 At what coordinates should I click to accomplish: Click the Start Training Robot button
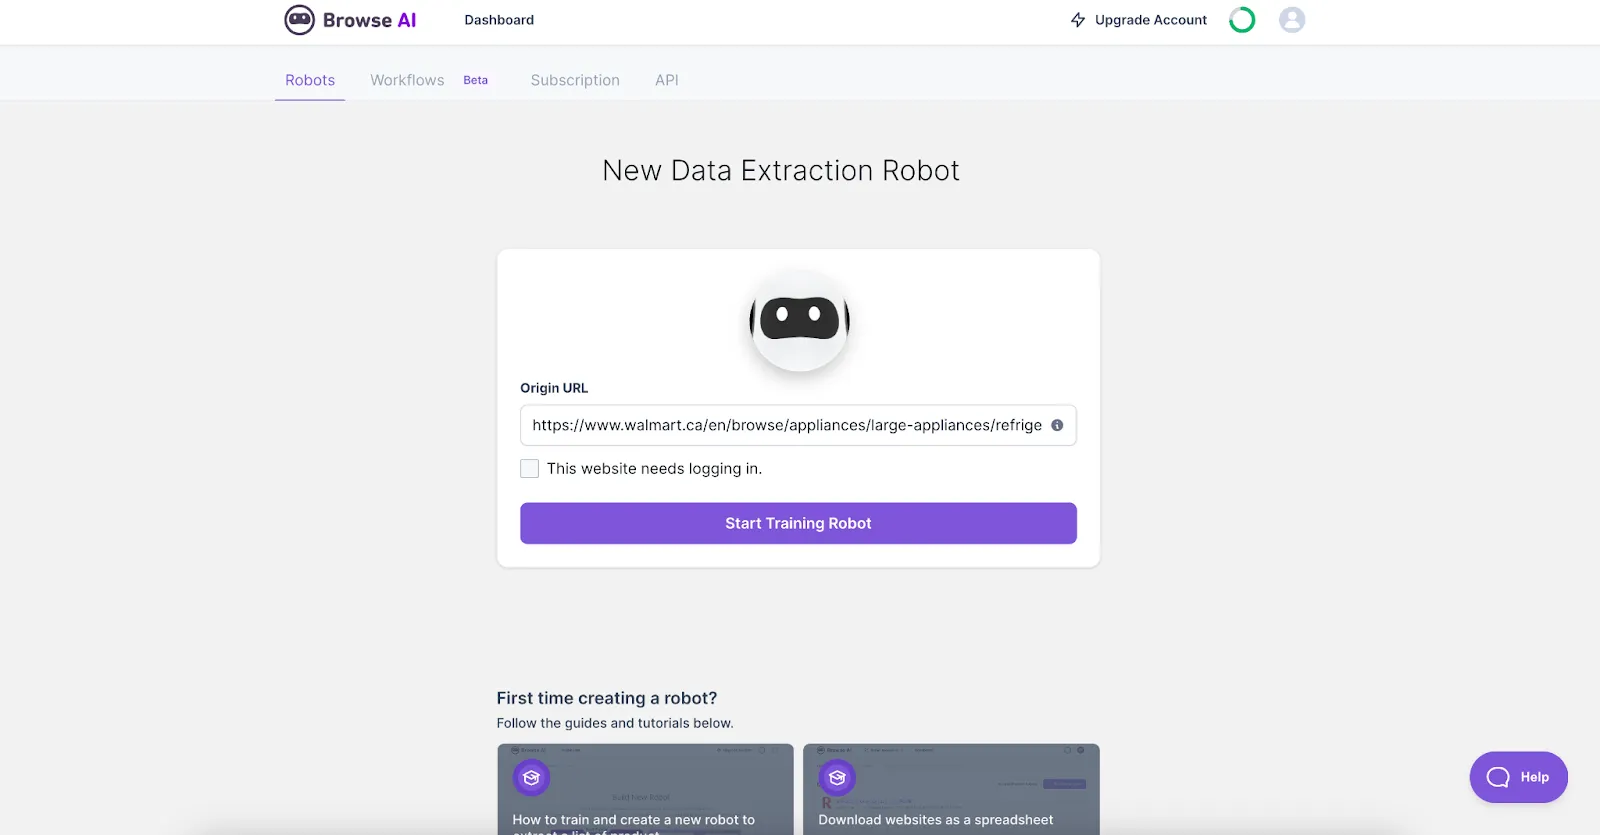(x=798, y=523)
